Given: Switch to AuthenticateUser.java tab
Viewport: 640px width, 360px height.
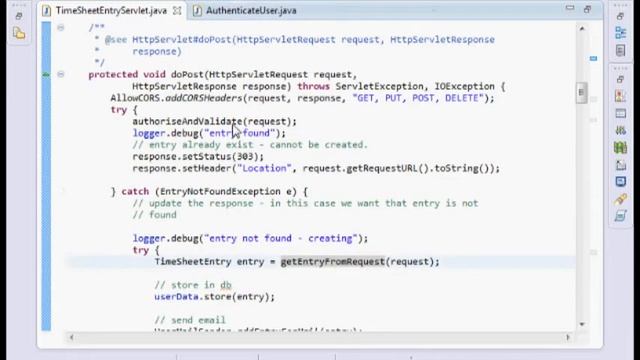Looking at the screenshot, I should click(x=251, y=11).
